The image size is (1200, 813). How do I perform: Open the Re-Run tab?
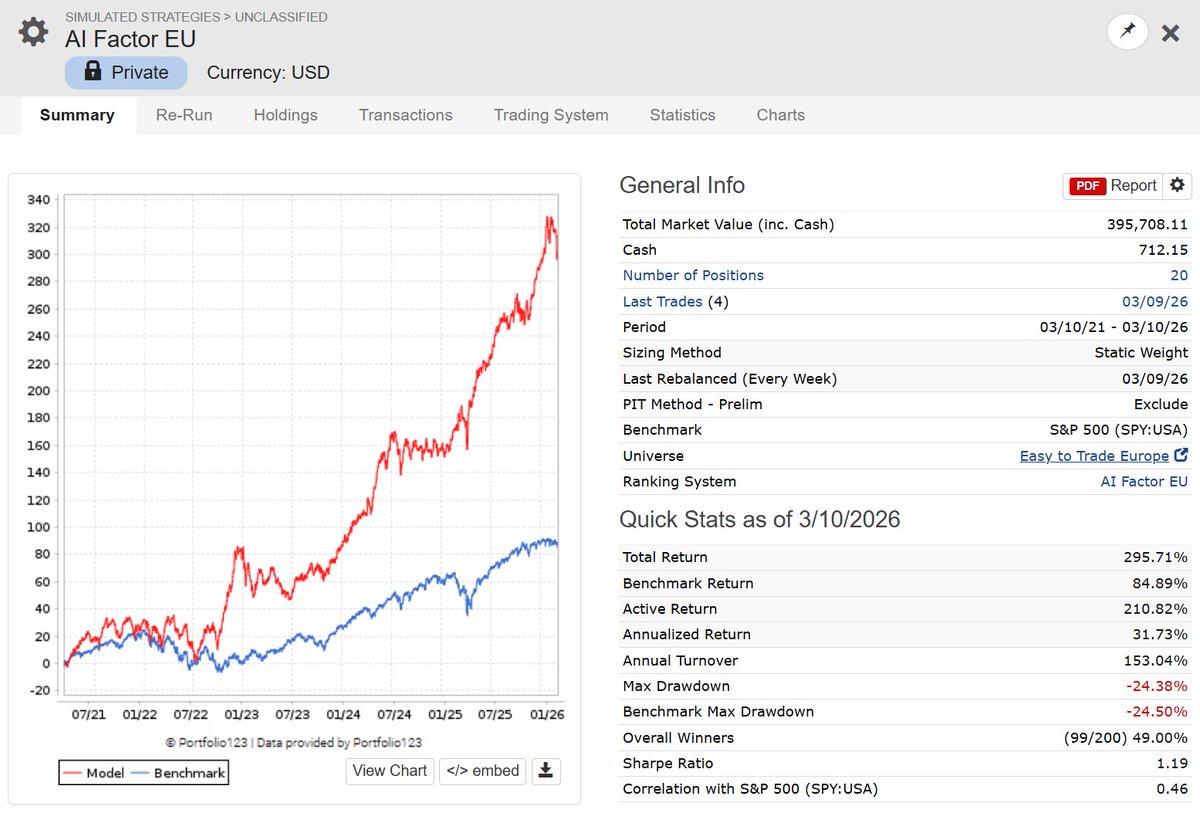point(184,115)
